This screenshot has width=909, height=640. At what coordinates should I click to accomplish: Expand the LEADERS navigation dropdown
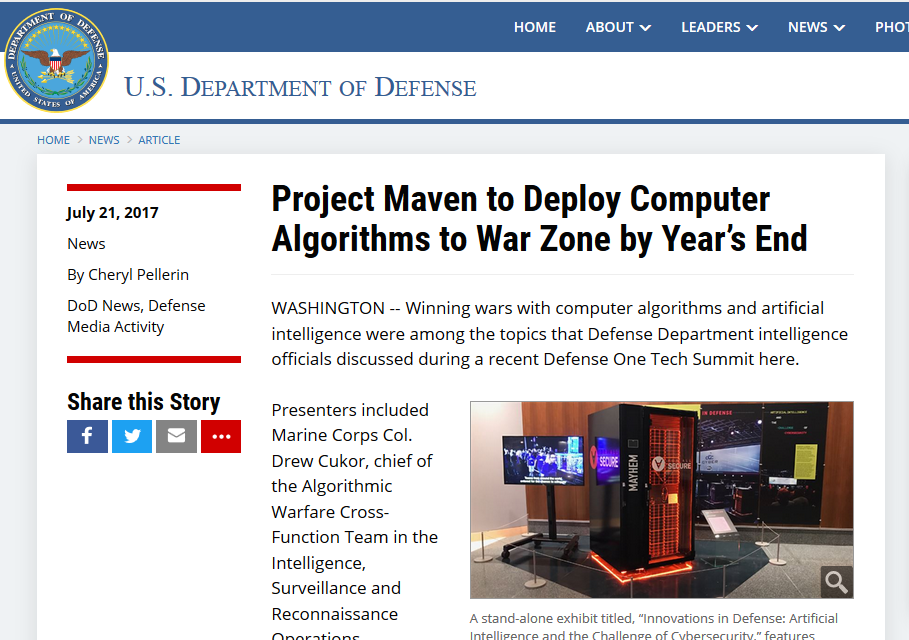[x=719, y=27]
